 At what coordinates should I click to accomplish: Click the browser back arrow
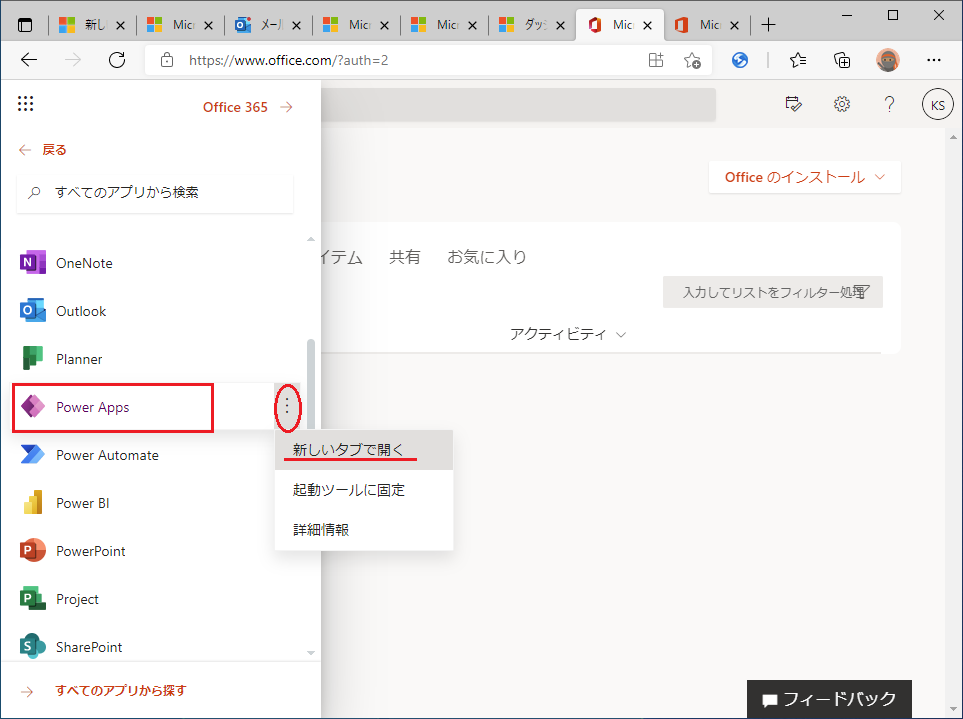click(x=29, y=60)
